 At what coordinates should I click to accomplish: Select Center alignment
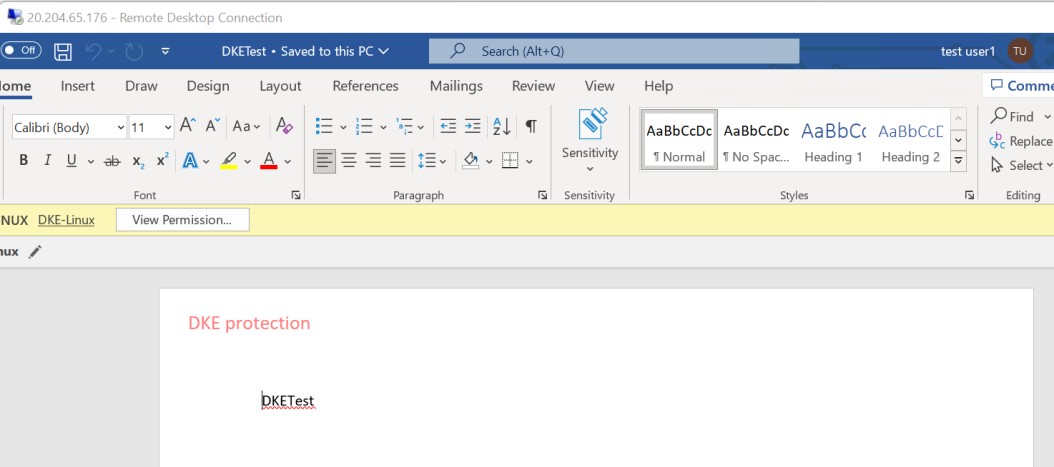[349, 161]
